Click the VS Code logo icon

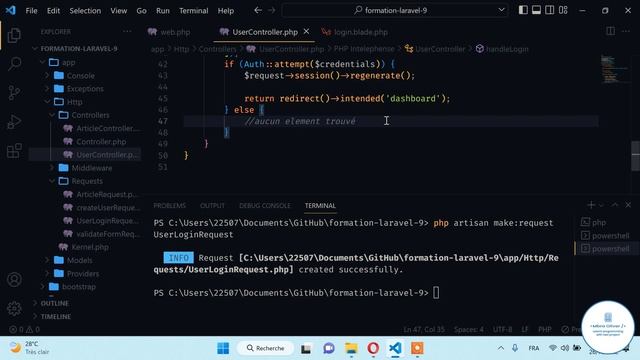[11, 10]
